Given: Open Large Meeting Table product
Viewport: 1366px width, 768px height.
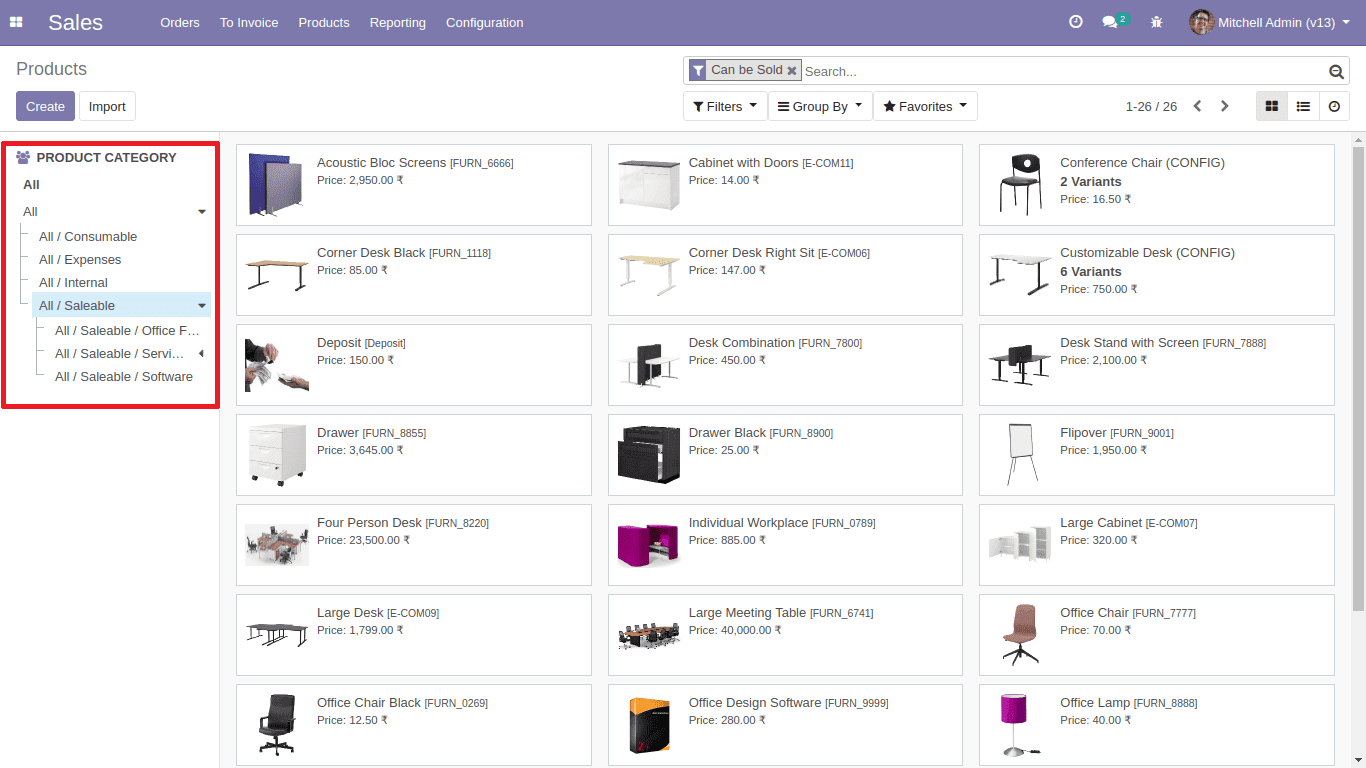Looking at the screenshot, I should point(785,635).
